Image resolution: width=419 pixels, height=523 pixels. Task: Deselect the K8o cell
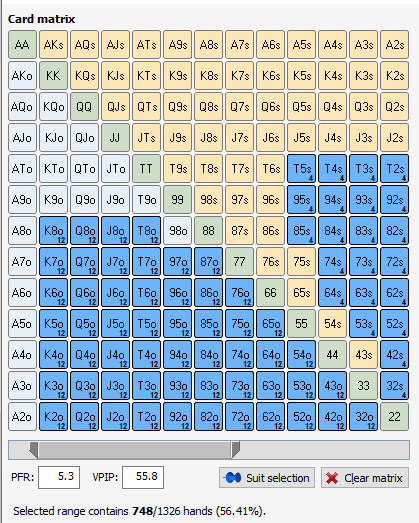tap(53, 231)
